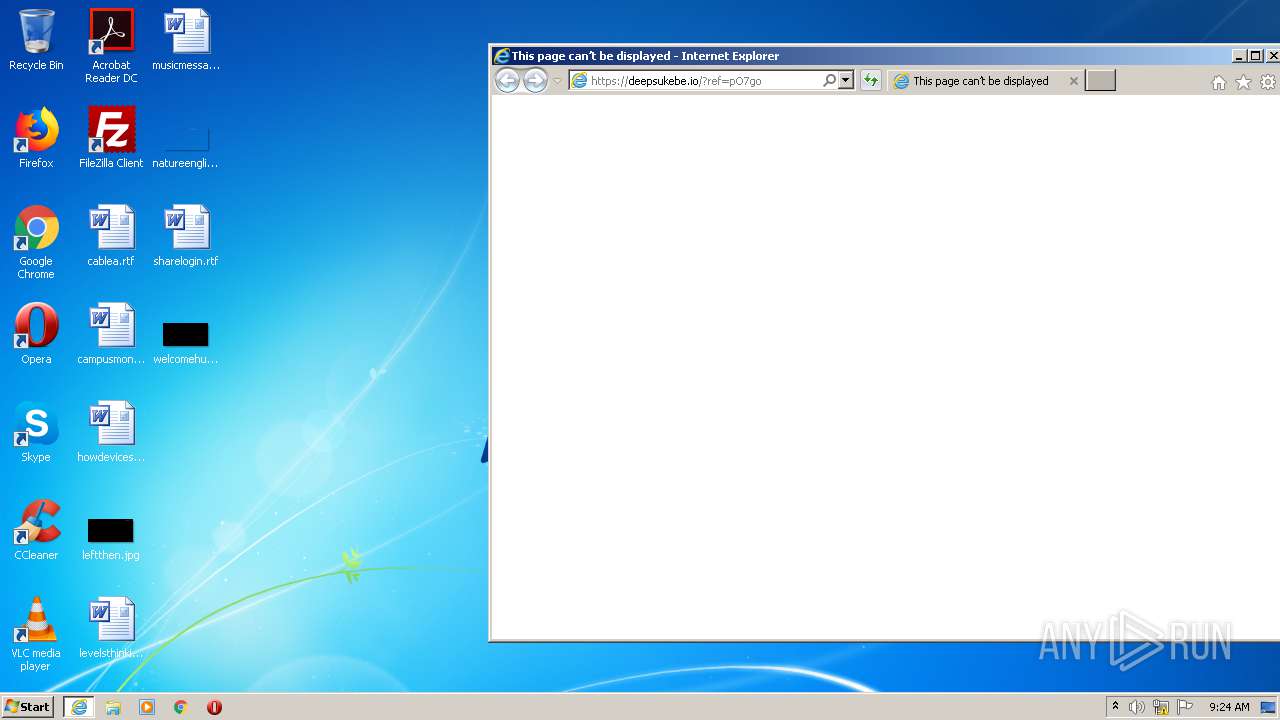Click the Home icon in Internet Explorer
The width and height of the screenshot is (1280, 720).
point(1218,83)
